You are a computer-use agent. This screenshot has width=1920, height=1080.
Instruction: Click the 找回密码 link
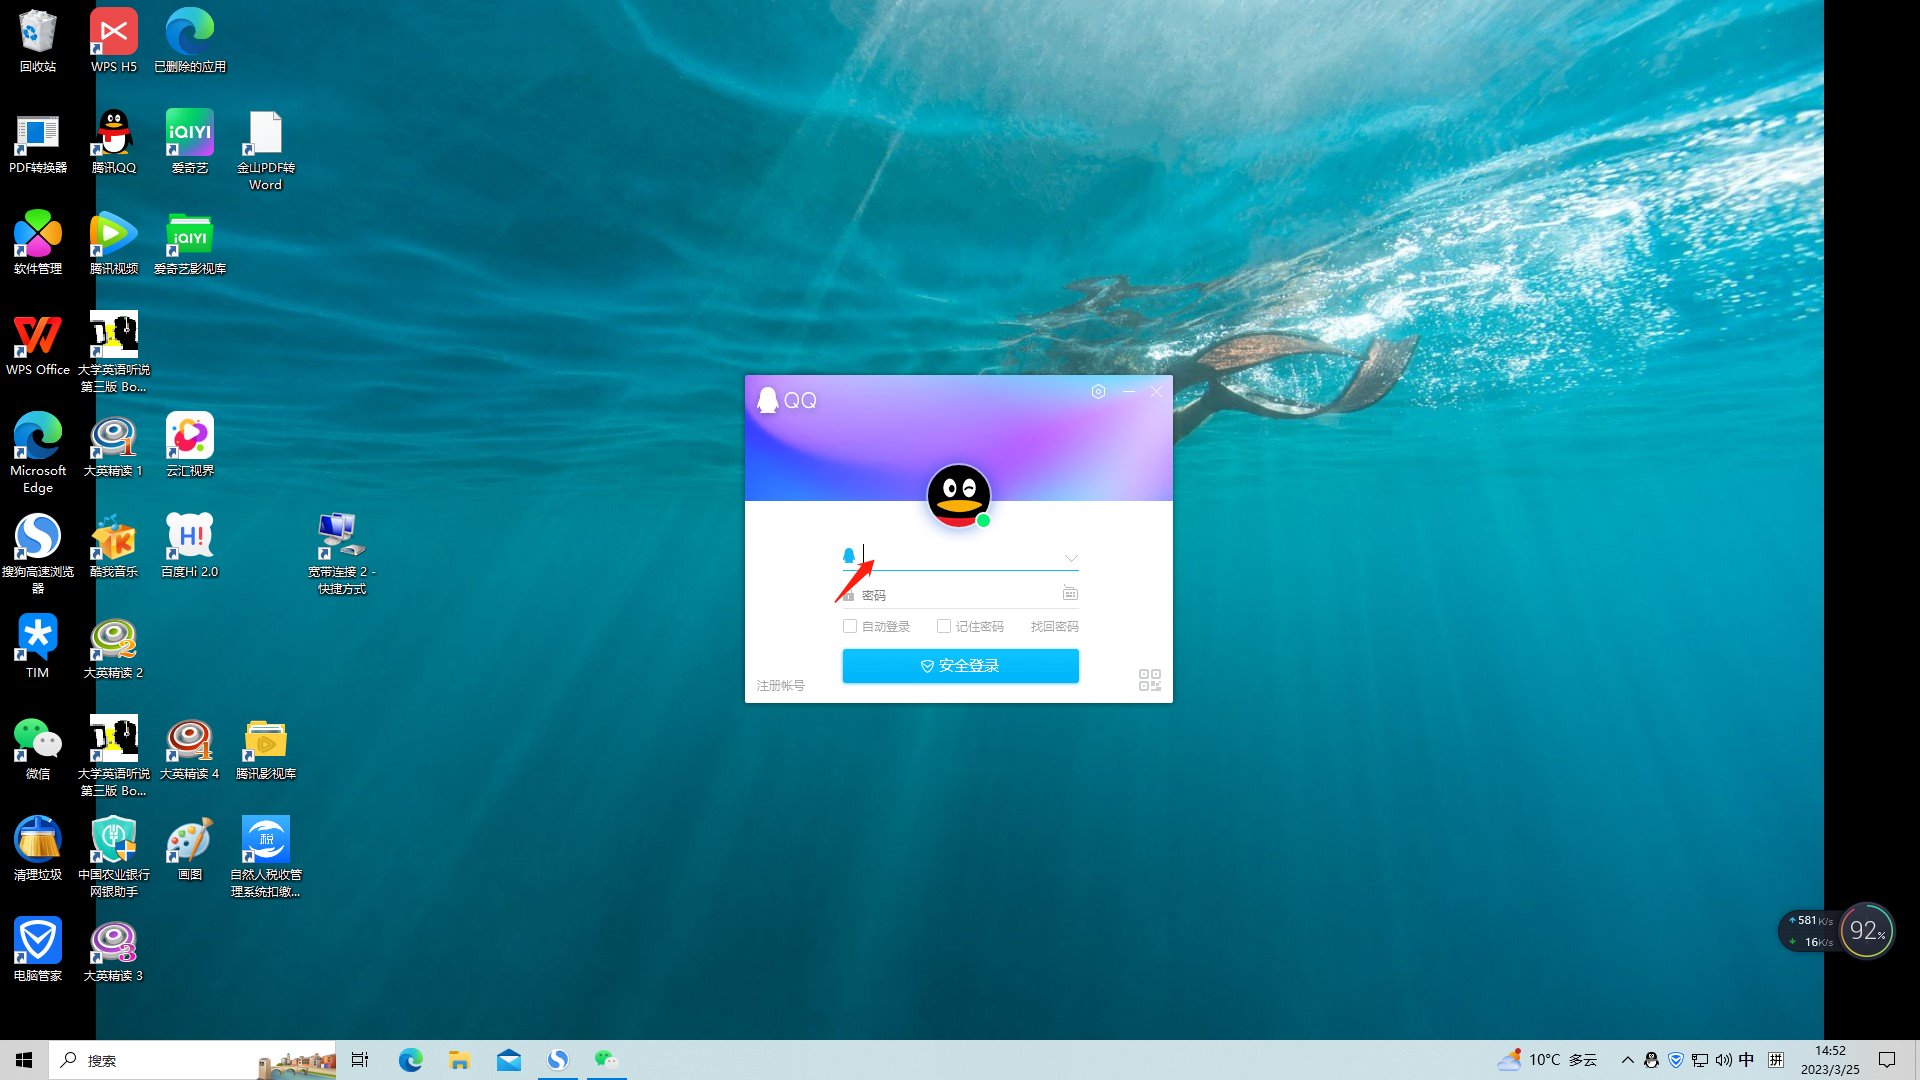pyautogui.click(x=1054, y=626)
